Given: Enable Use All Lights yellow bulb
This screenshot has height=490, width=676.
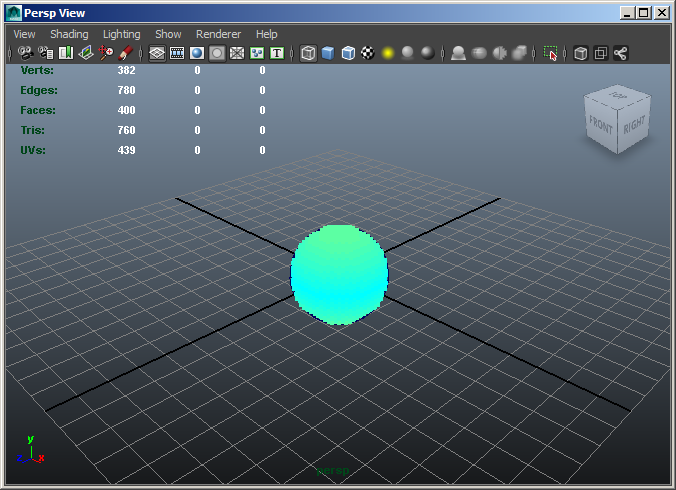Looking at the screenshot, I should pos(388,53).
